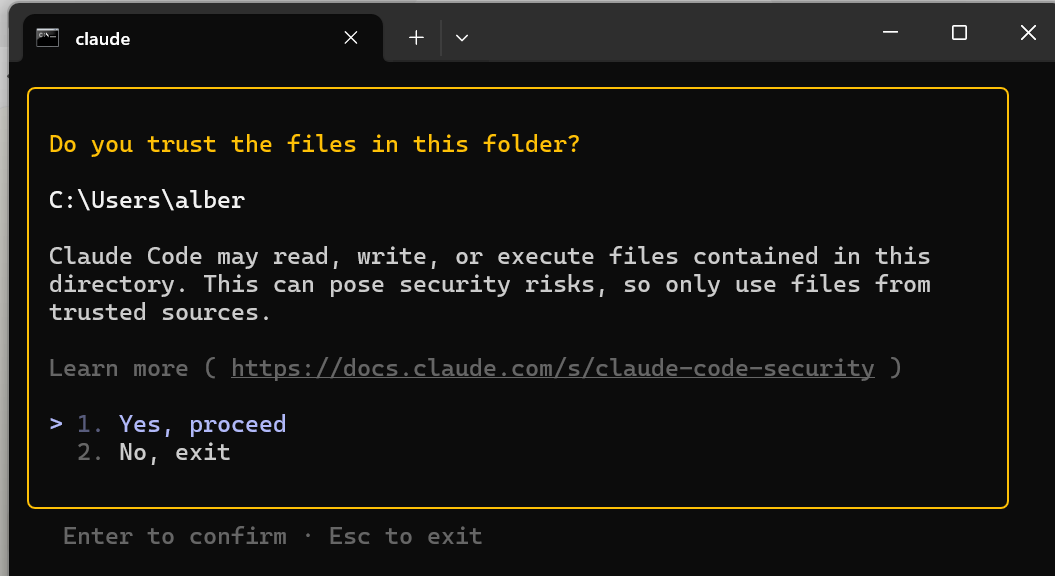Click the command prompt icon on the claude tab
This screenshot has width=1055, height=576.
click(x=46, y=38)
